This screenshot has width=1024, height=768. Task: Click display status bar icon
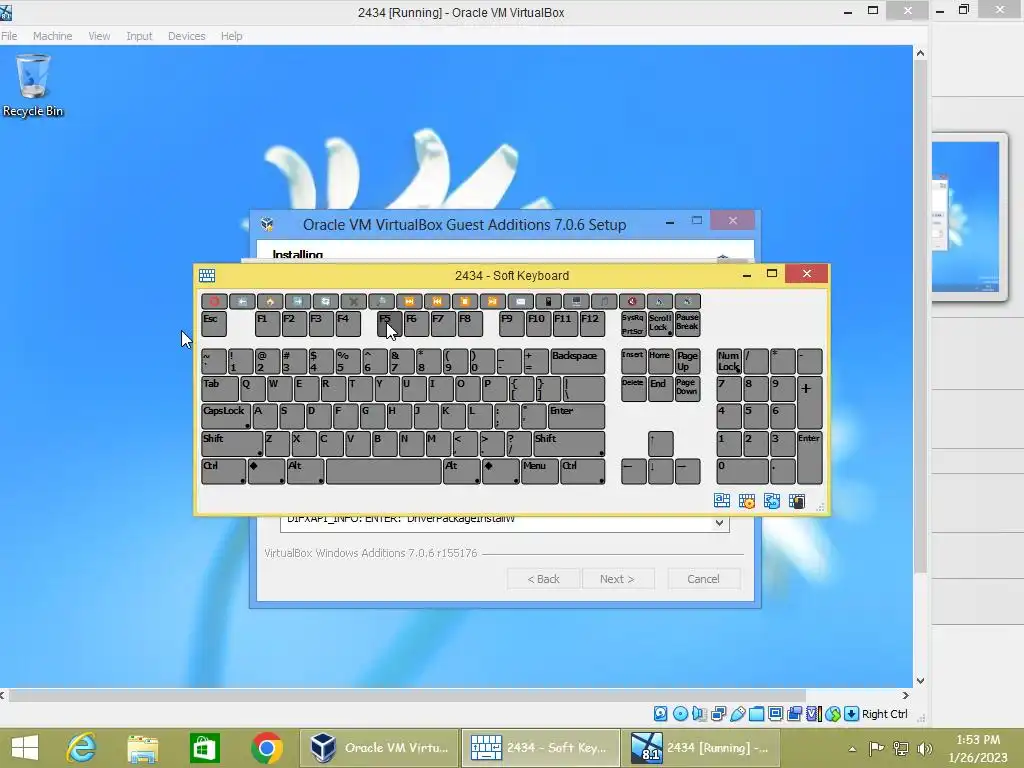click(x=775, y=714)
